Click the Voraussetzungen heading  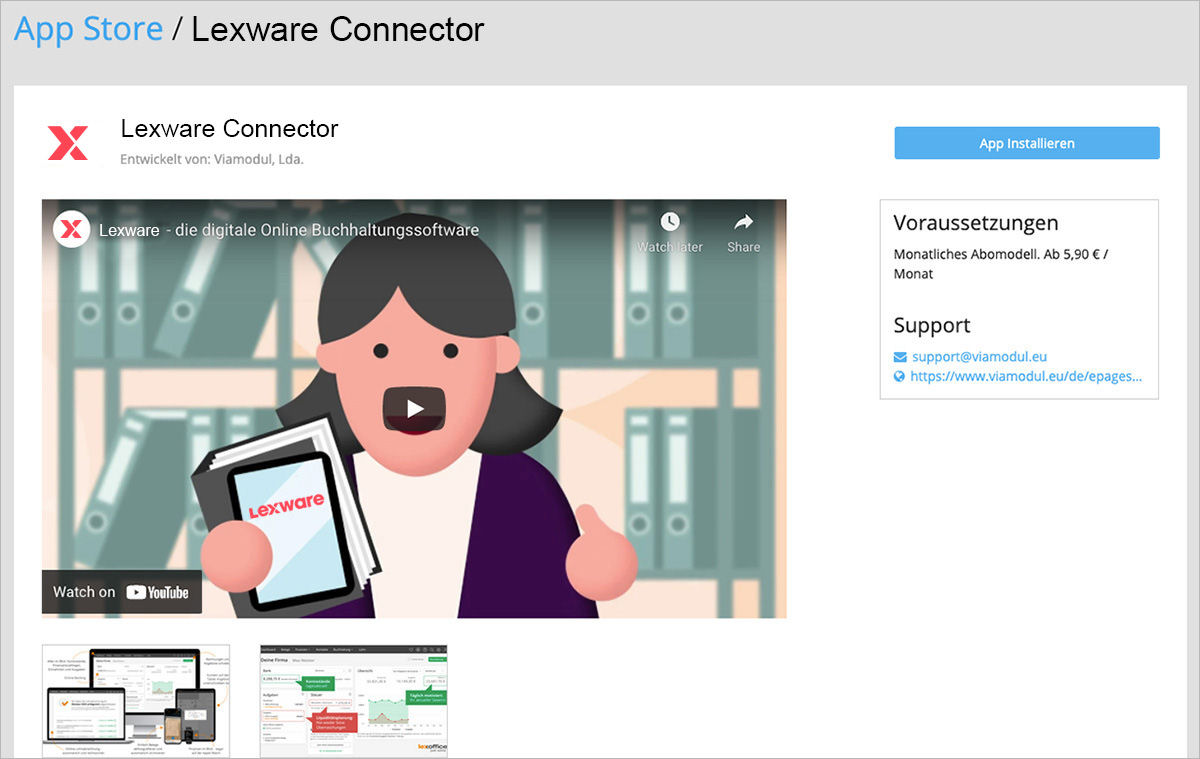pyautogui.click(x=976, y=223)
